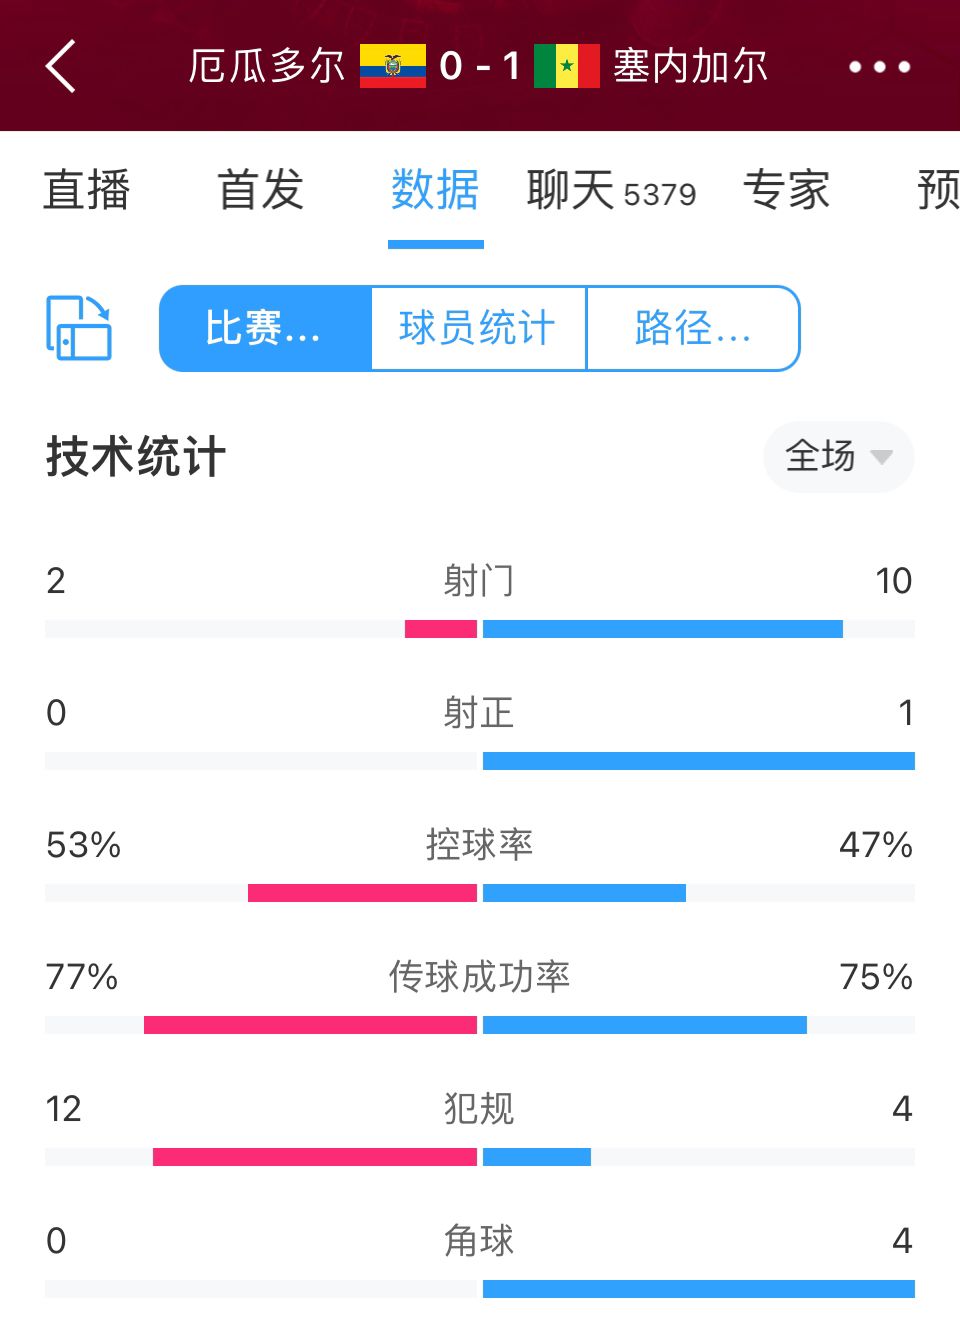The width and height of the screenshot is (960, 1342).
Task: Tap the 射门 shots stat bar
Action: [480, 629]
